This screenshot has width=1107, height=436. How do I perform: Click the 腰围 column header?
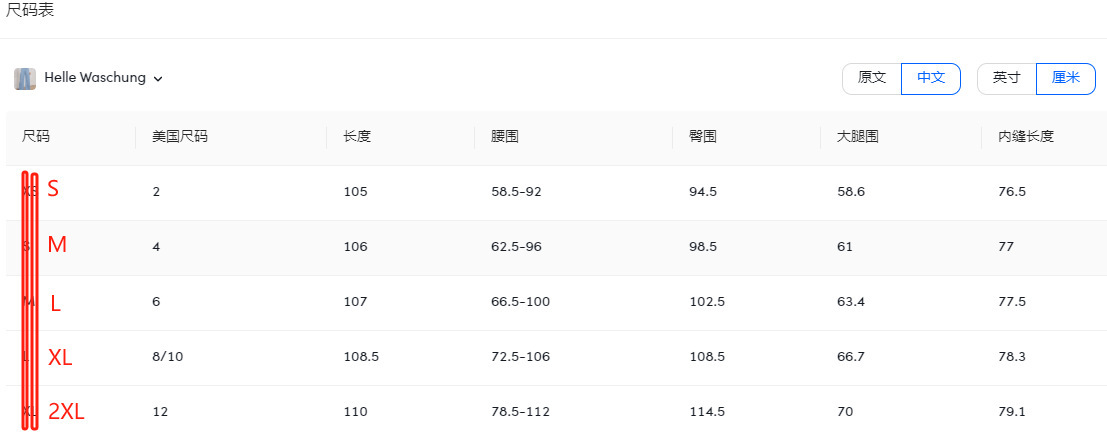(x=505, y=137)
